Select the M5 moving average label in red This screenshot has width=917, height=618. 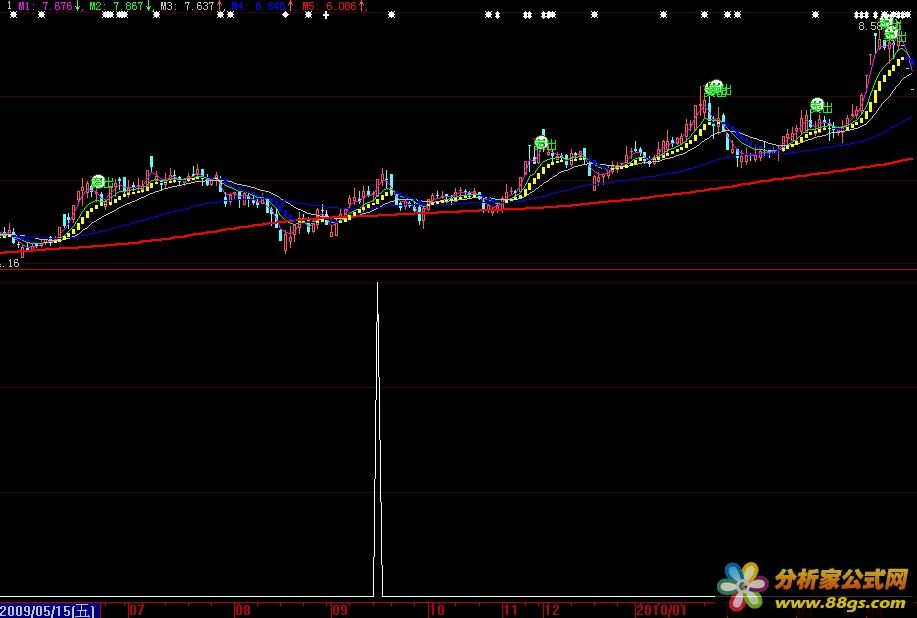point(330,6)
